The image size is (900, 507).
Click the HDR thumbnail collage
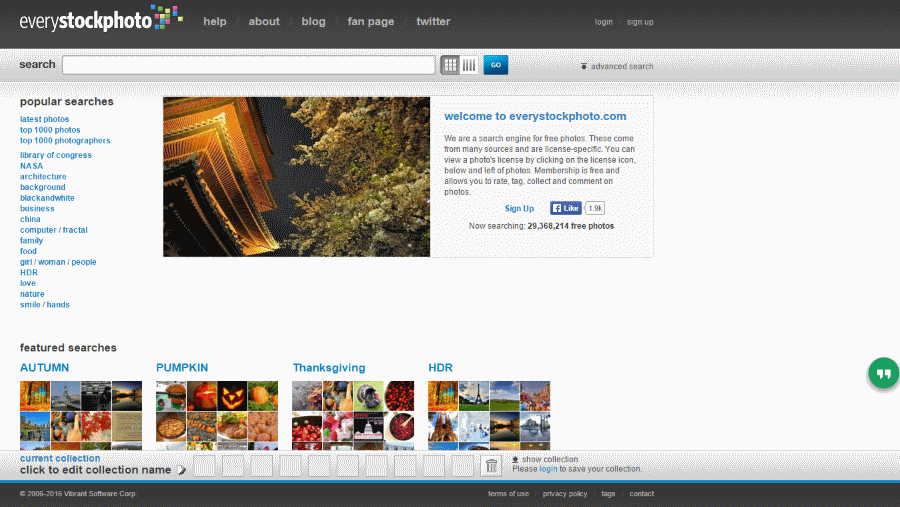pyautogui.click(x=489, y=415)
